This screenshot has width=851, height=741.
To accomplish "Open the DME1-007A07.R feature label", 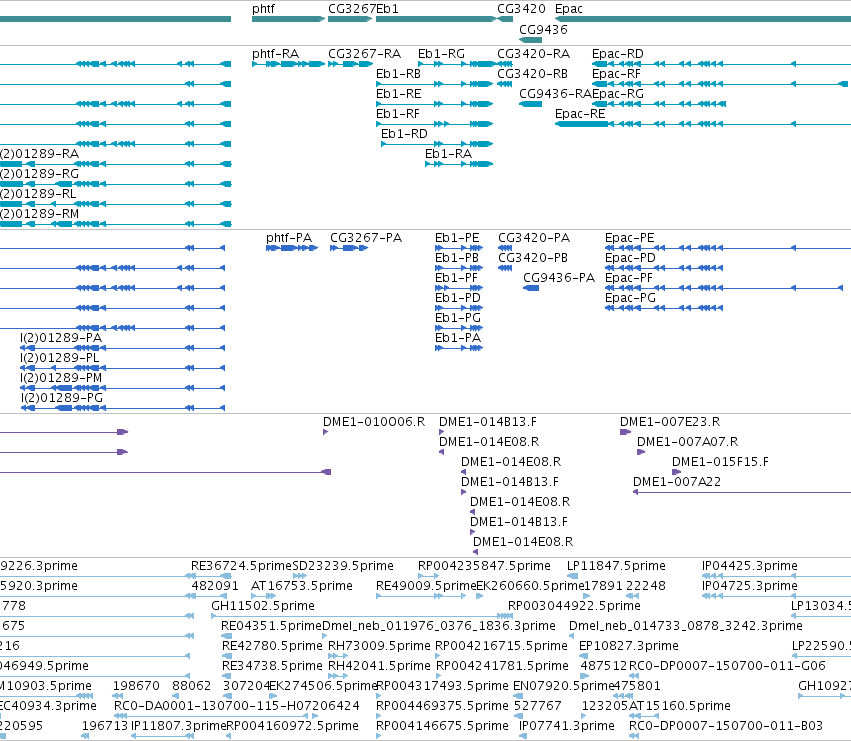I will point(687,442).
